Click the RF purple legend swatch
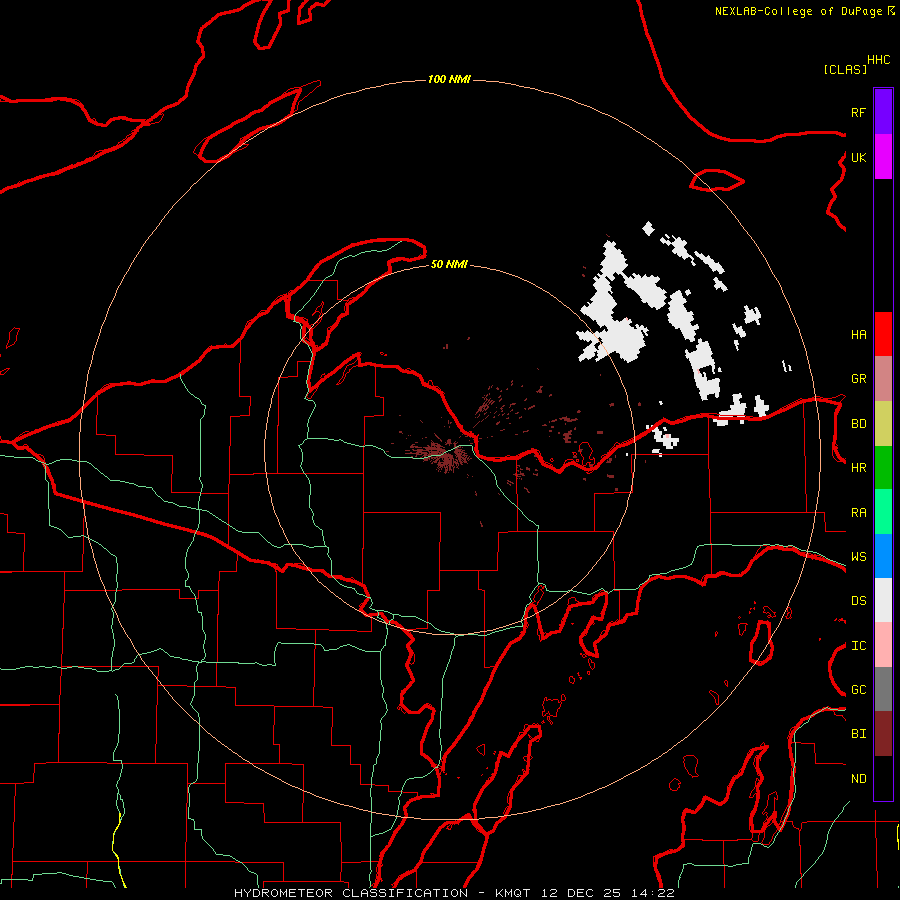 tap(883, 112)
